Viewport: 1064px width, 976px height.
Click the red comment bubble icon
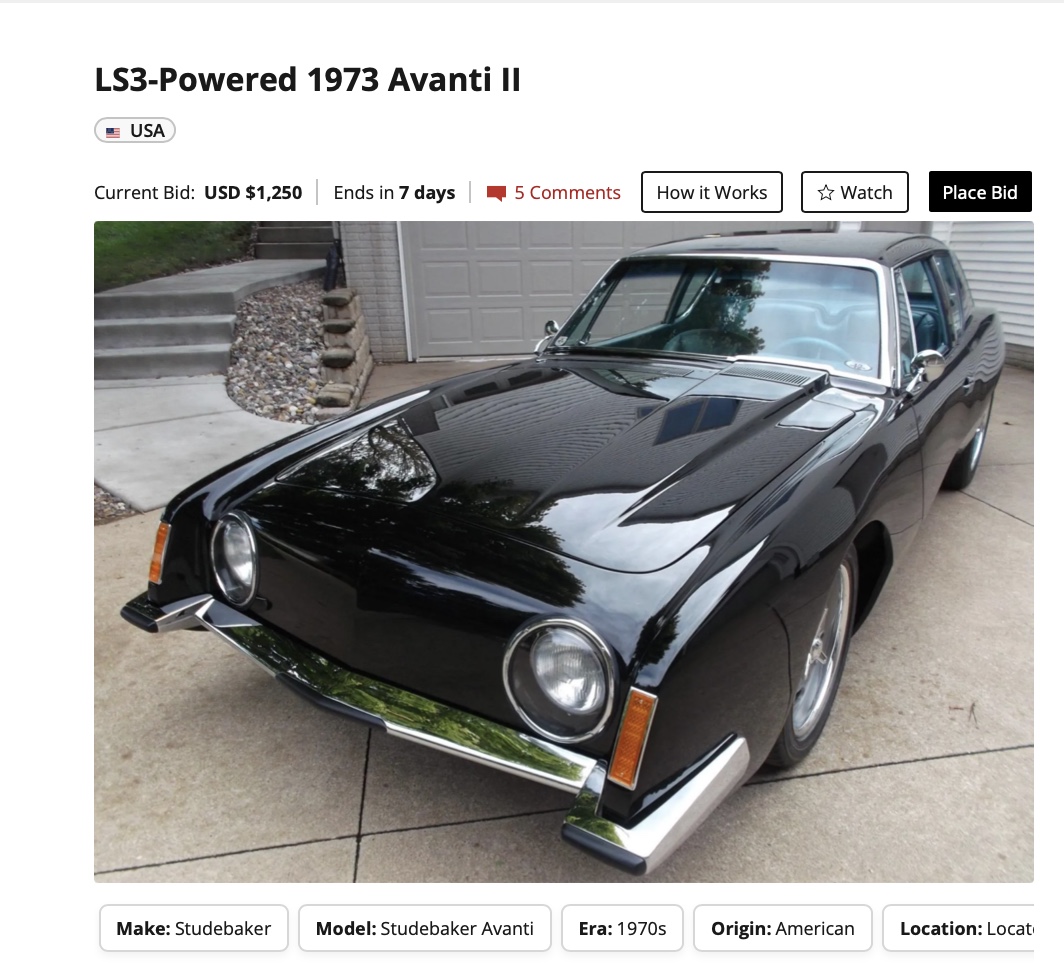496,193
